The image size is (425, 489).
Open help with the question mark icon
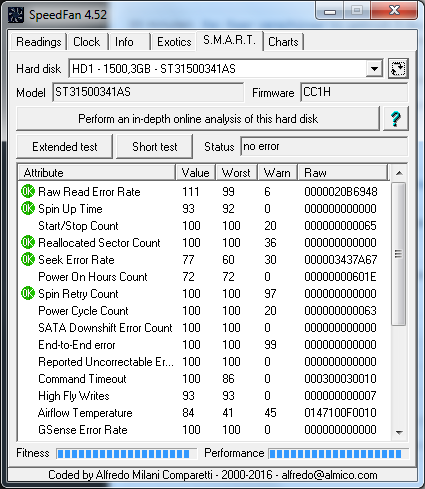(396, 118)
